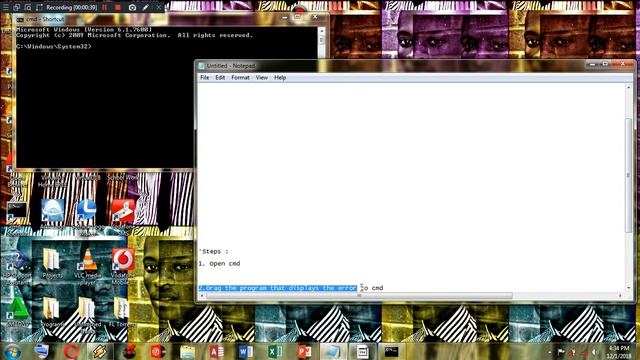Click the Notepad scroll-up arrow
640x360 pixels.
628,87
